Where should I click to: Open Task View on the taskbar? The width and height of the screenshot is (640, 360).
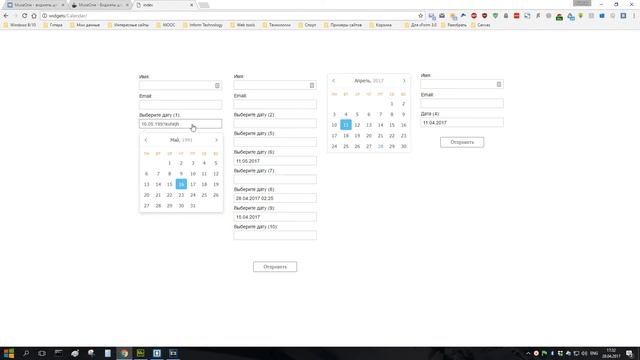coord(42,353)
